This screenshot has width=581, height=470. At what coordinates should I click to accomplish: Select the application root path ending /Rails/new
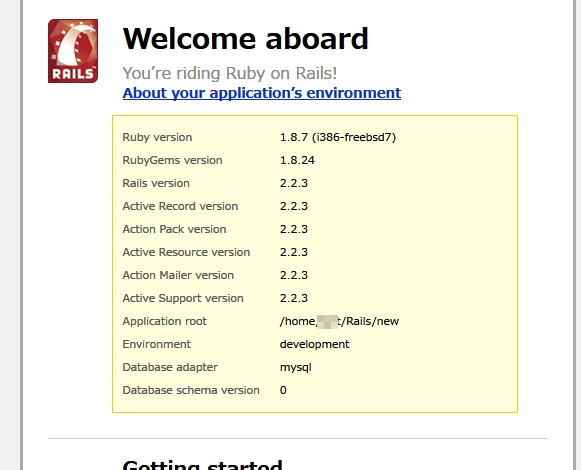point(339,321)
